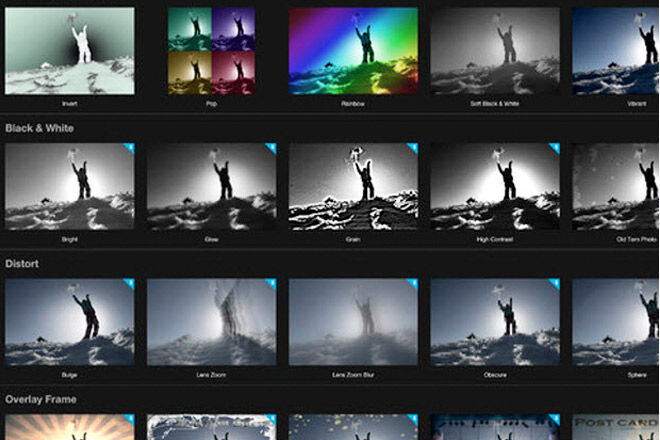Pick the High Contrast thumbnail
Image resolution: width=660 pixels, height=440 pixels.
point(495,187)
